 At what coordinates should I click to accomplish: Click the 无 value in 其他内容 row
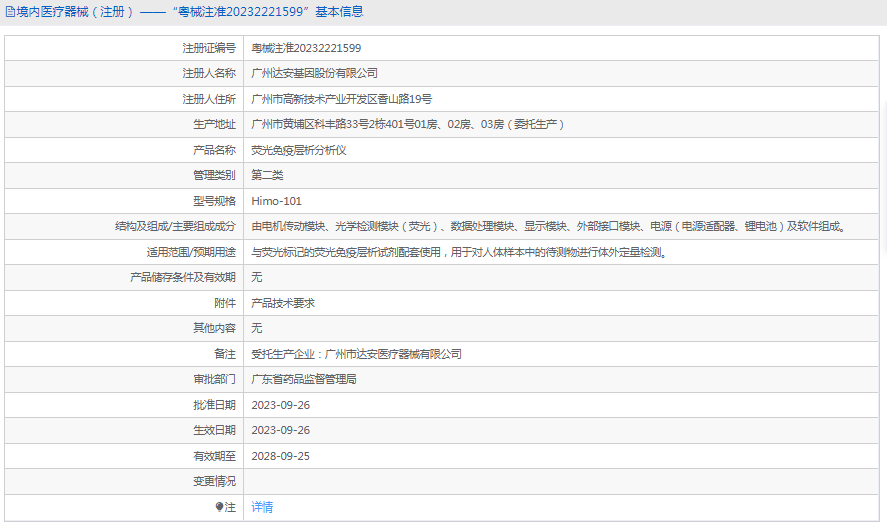tap(257, 328)
